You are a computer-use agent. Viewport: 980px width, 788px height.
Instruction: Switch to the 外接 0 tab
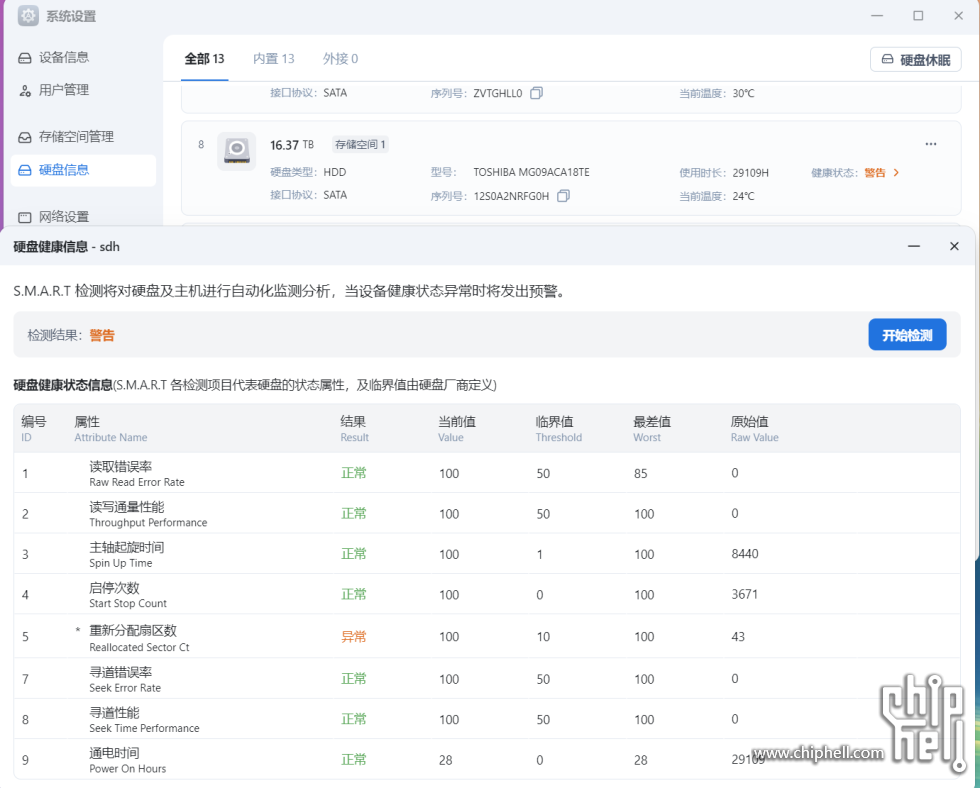pyautogui.click(x=340, y=59)
